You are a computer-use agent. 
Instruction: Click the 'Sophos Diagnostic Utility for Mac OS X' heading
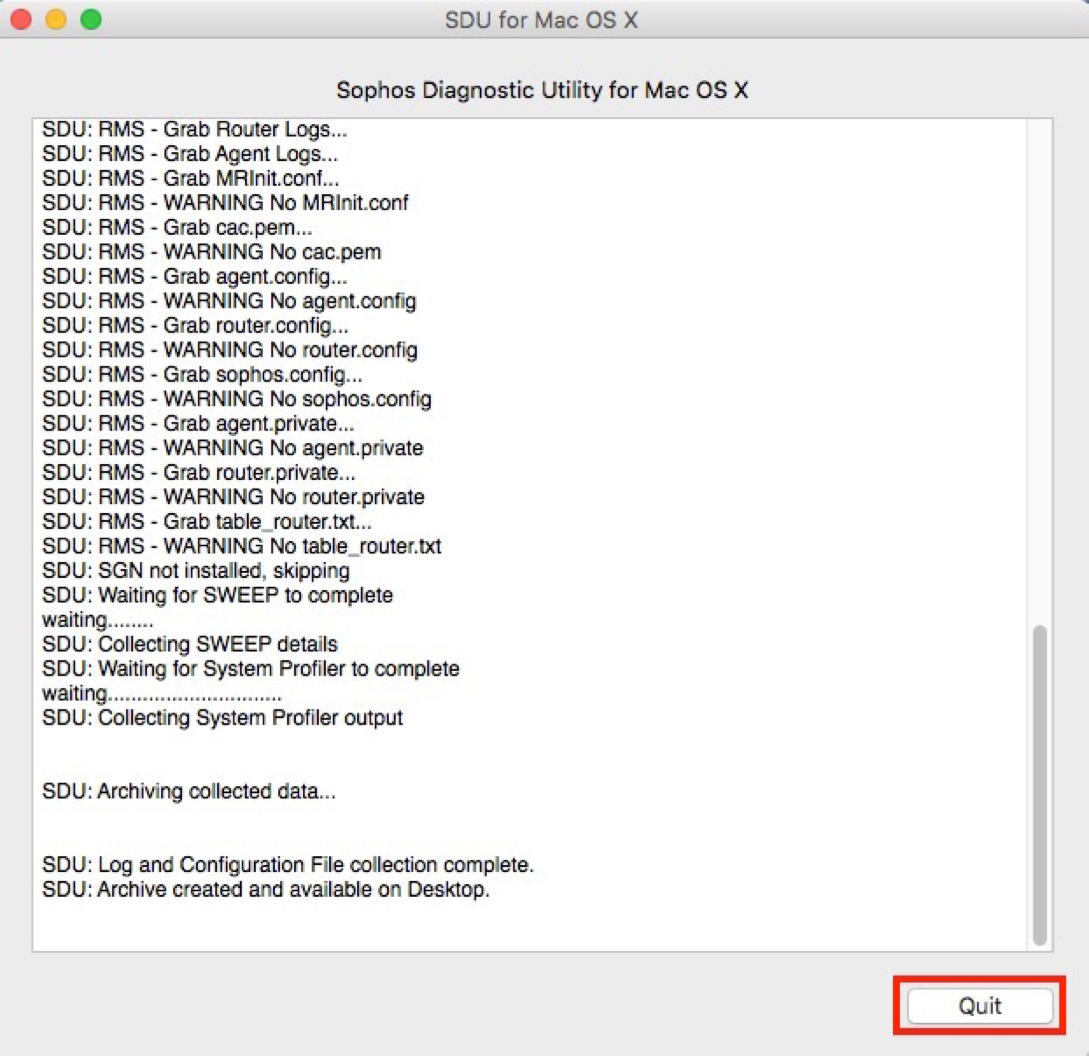pos(542,90)
